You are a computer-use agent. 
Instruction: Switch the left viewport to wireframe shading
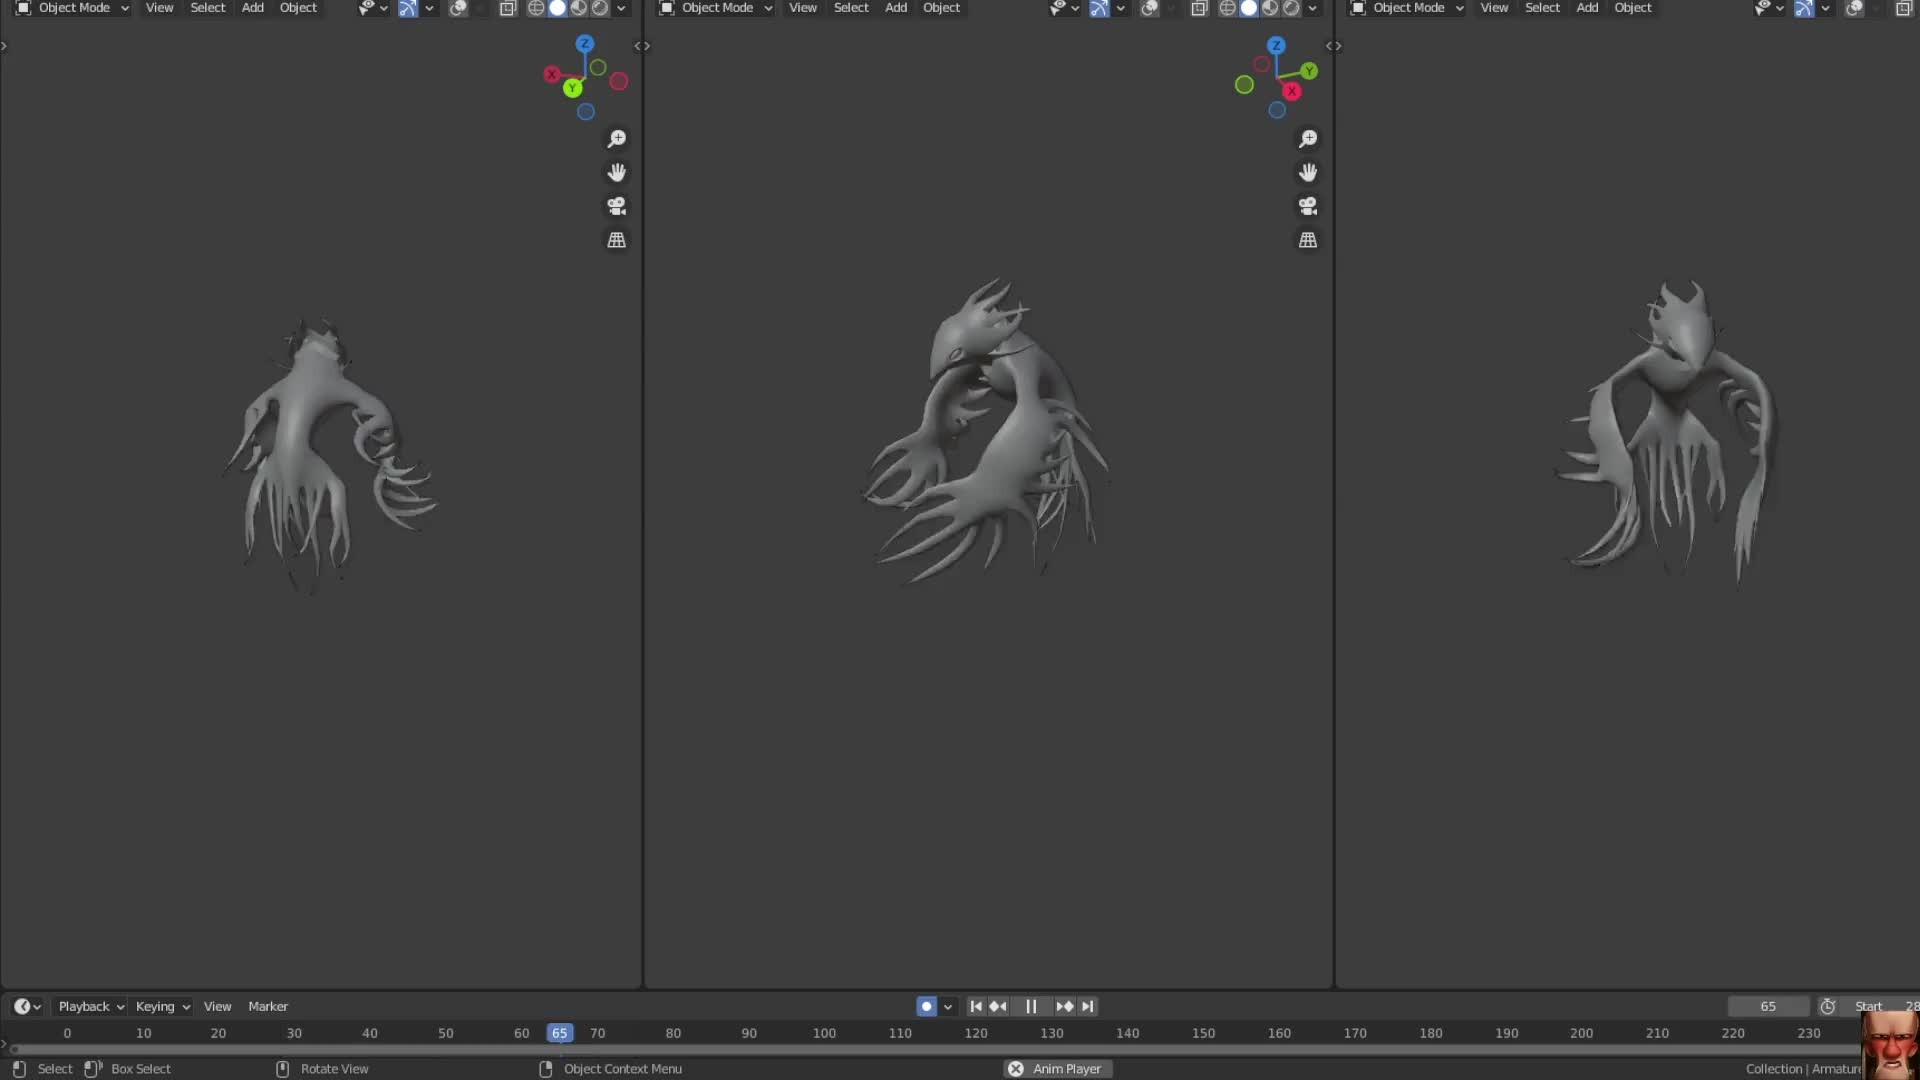pyautogui.click(x=536, y=8)
